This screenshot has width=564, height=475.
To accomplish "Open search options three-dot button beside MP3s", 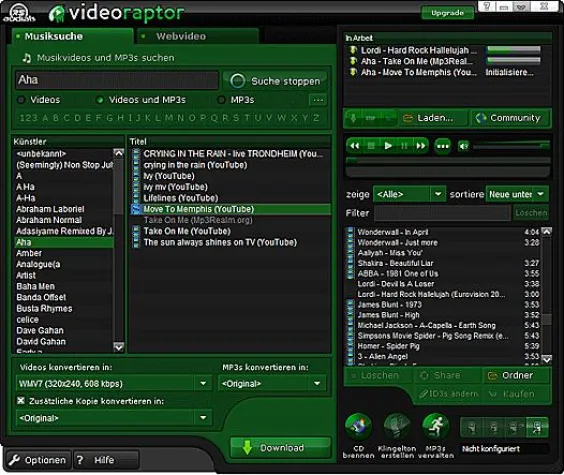I will pyautogui.click(x=318, y=100).
